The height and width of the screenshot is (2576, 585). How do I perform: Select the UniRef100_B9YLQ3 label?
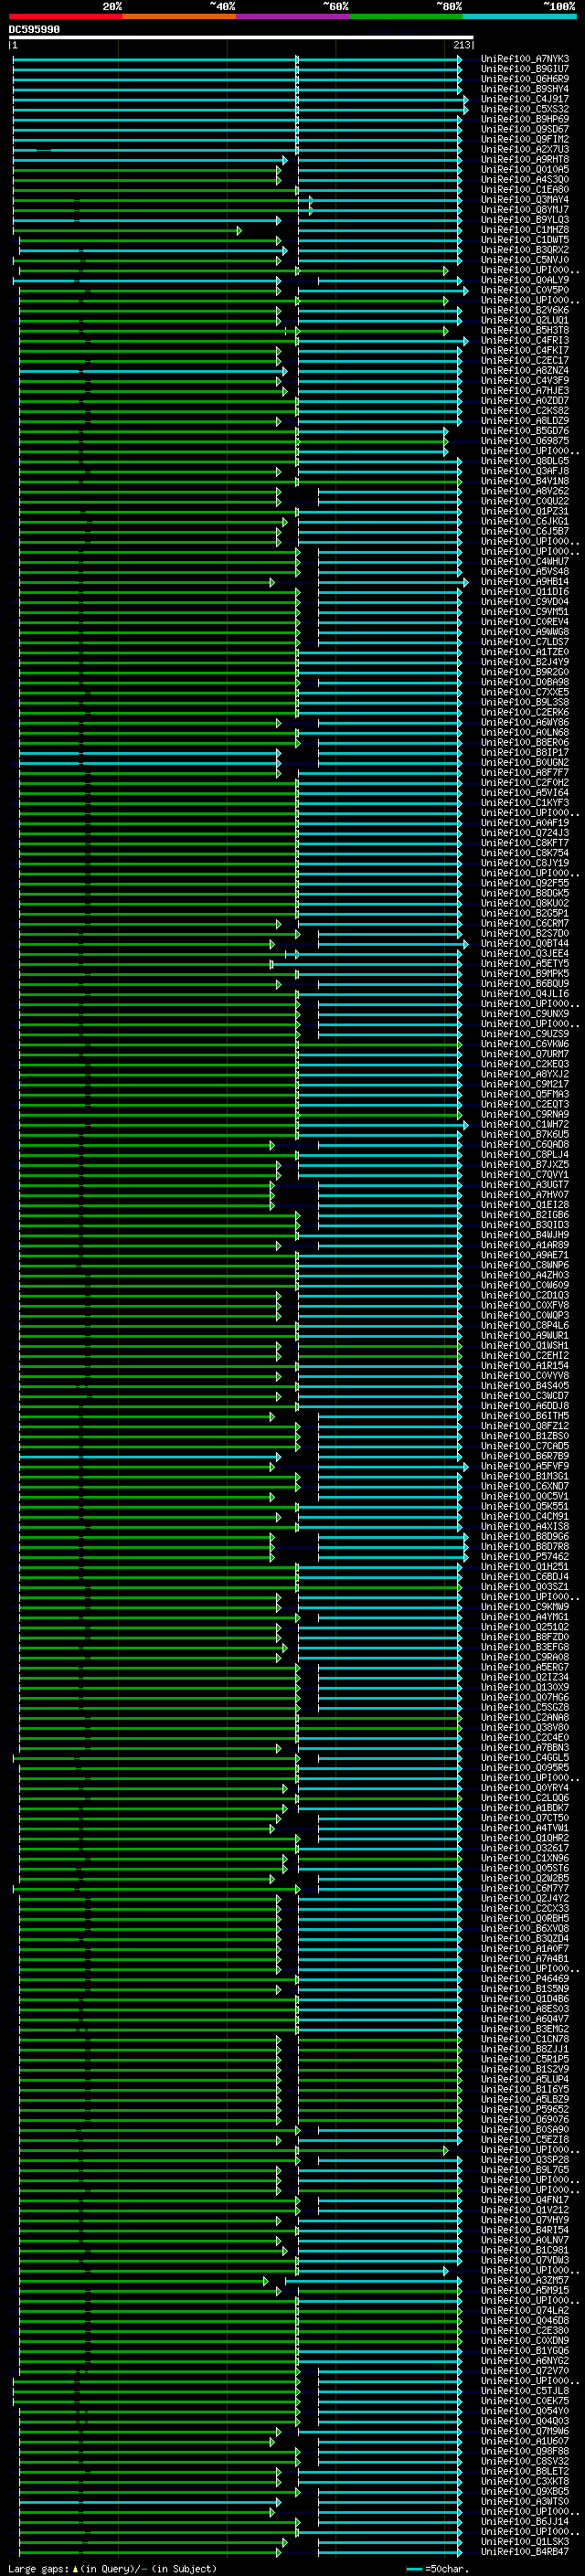click(525, 219)
